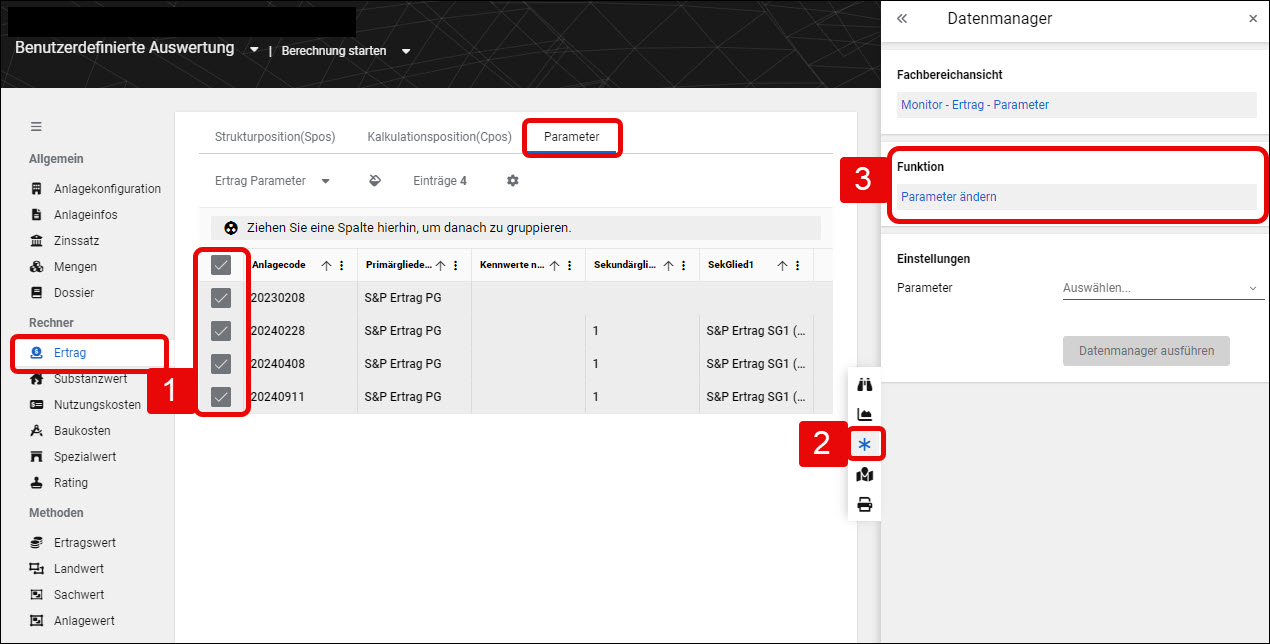Image resolution: width=1270 pixels, height=644 pixels.
Task: Open the chart icon in side toolbar
Action: [865, 415]
